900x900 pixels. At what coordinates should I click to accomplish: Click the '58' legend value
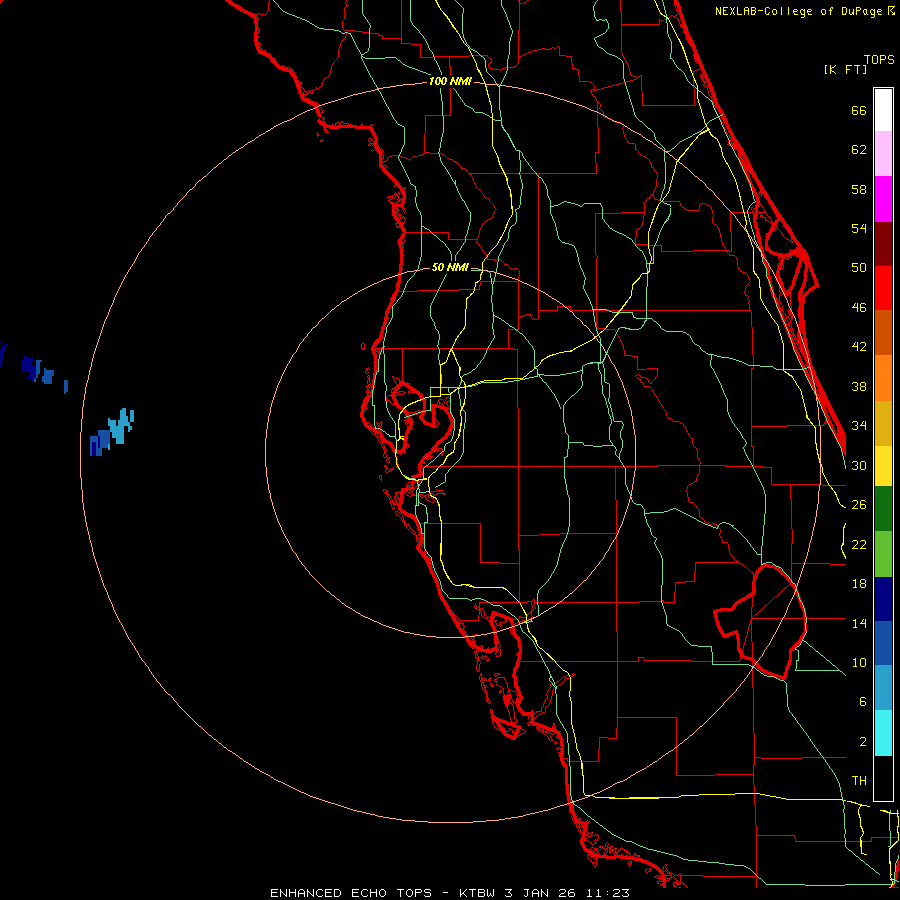tap(859, 190)
